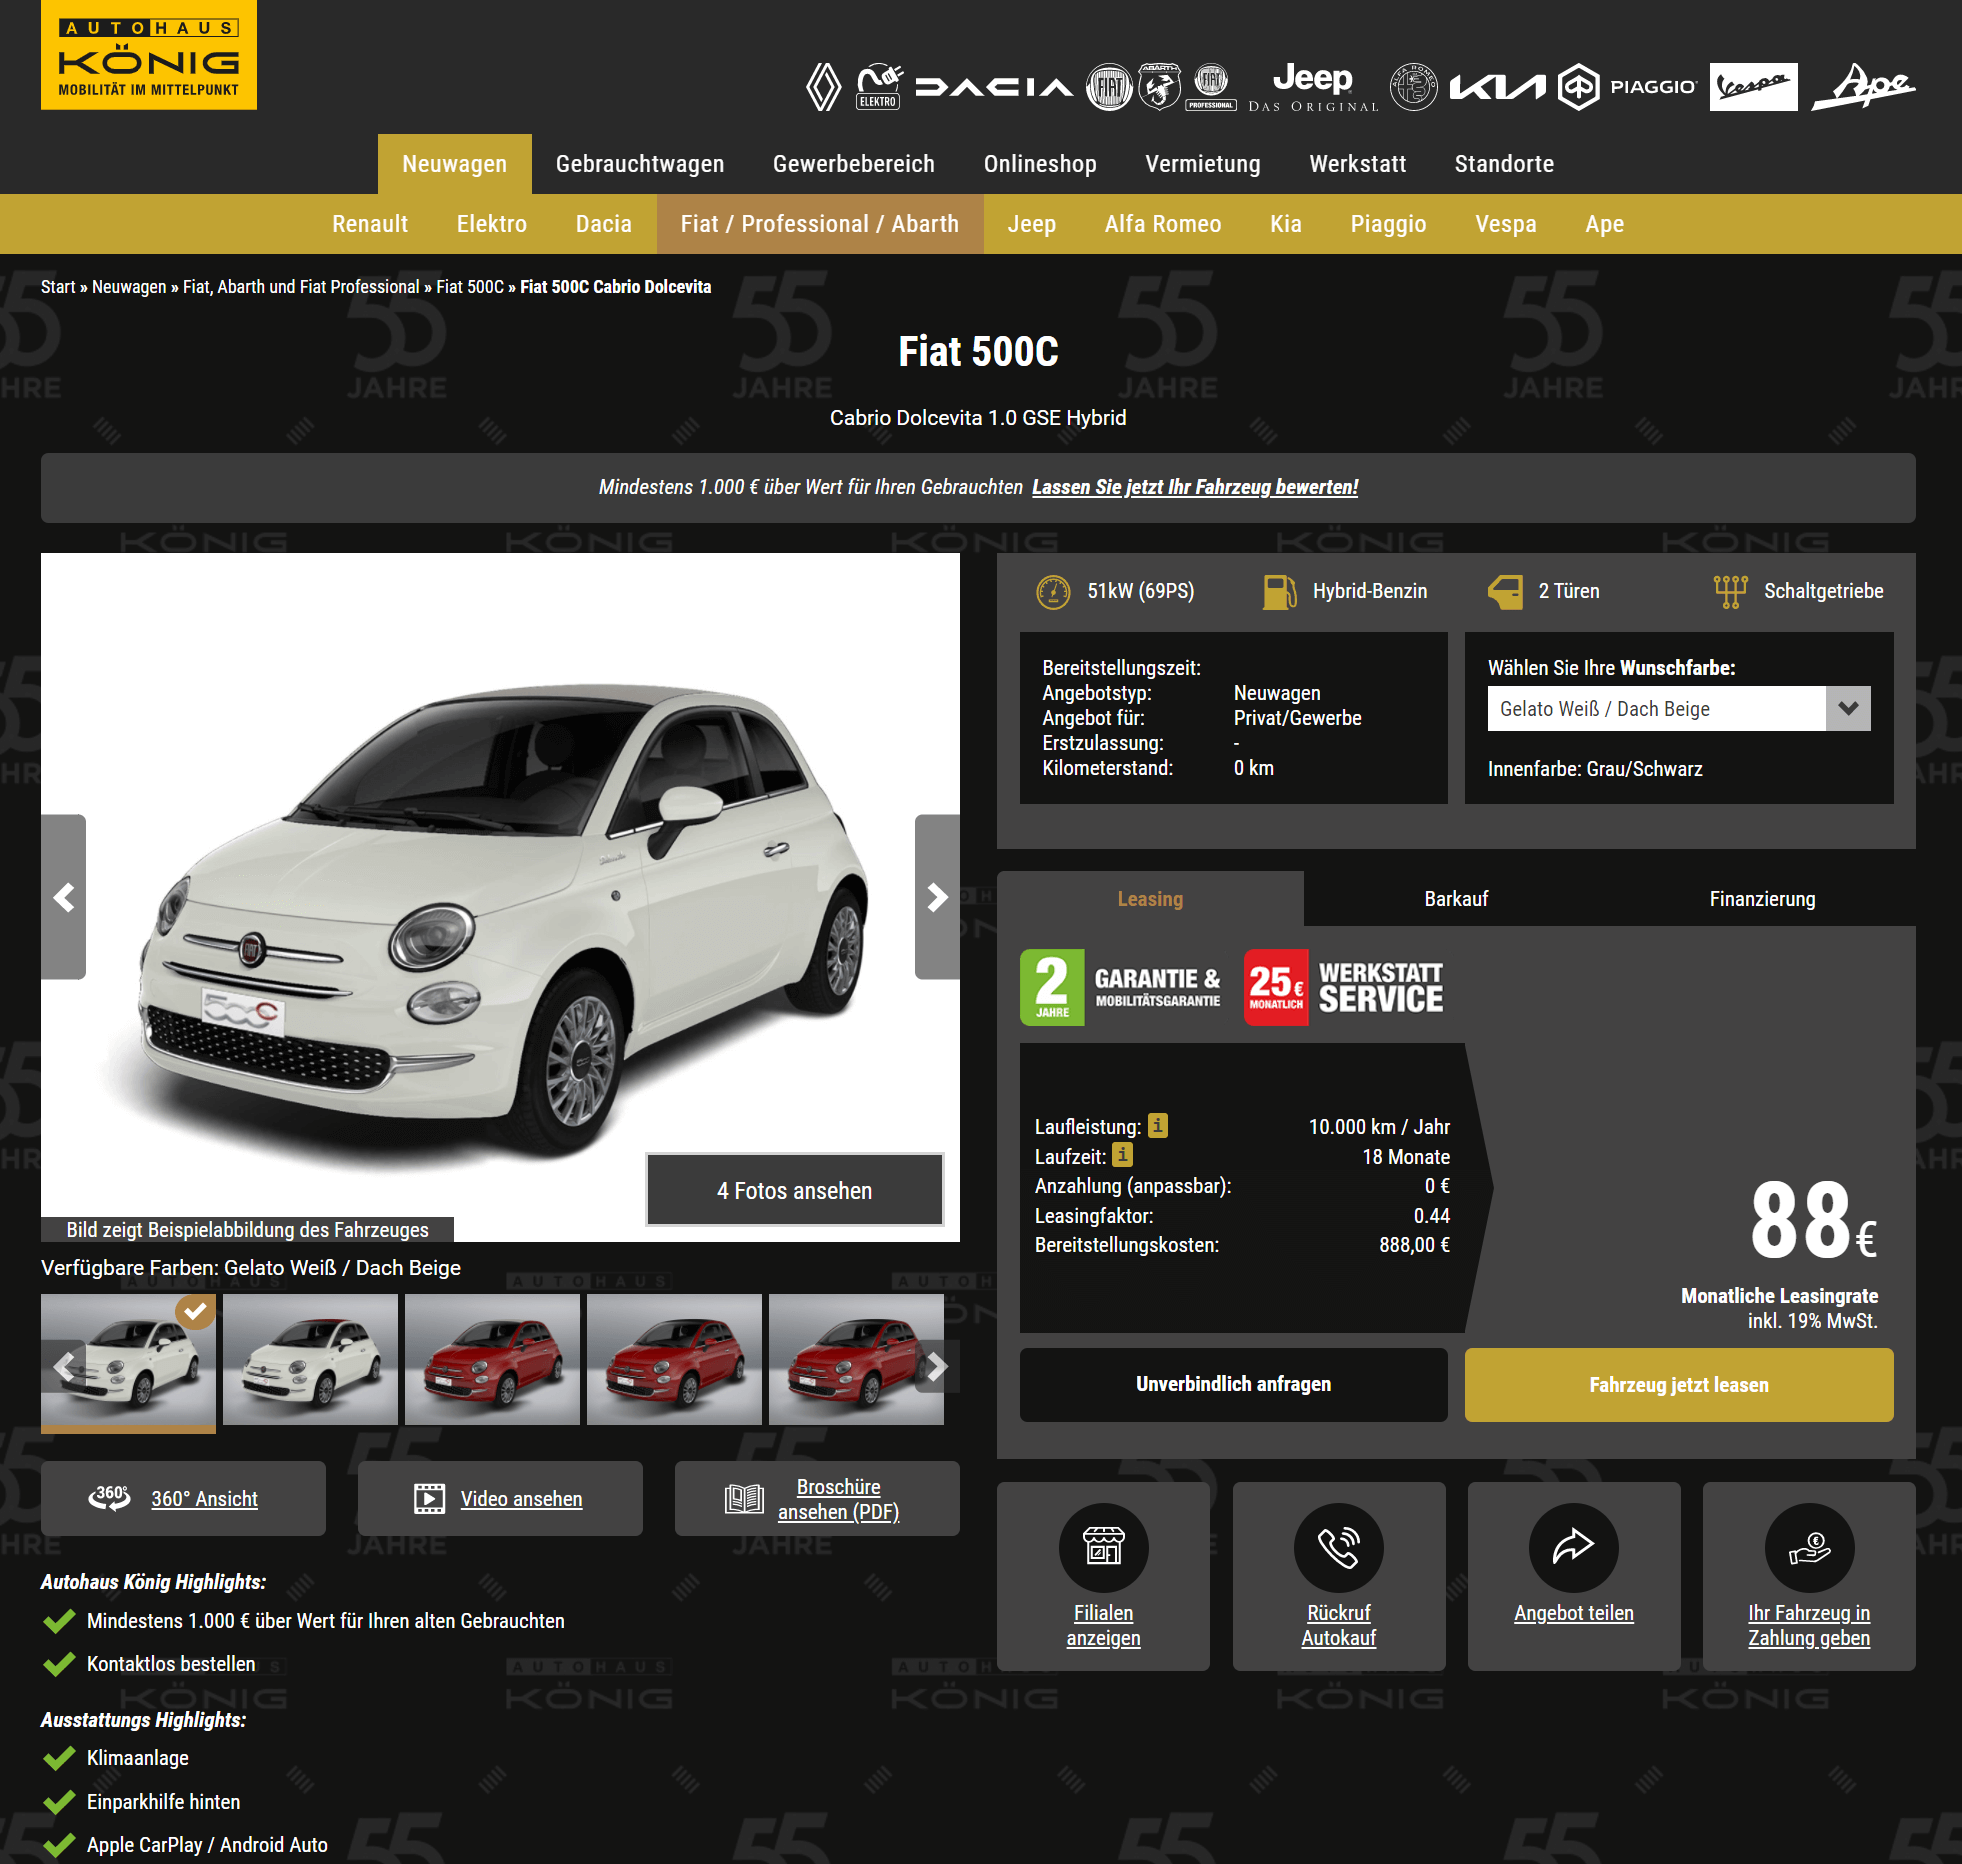Open the Renault brand logo

pos(824,87)
